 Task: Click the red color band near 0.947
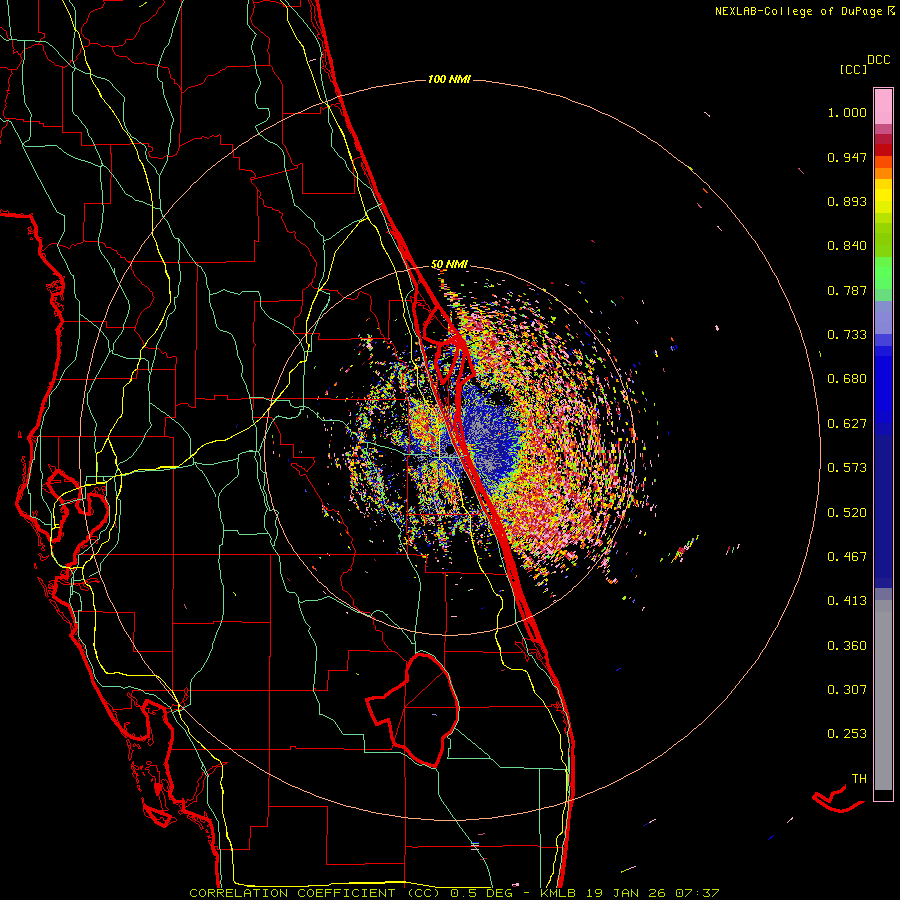[883, 150]
